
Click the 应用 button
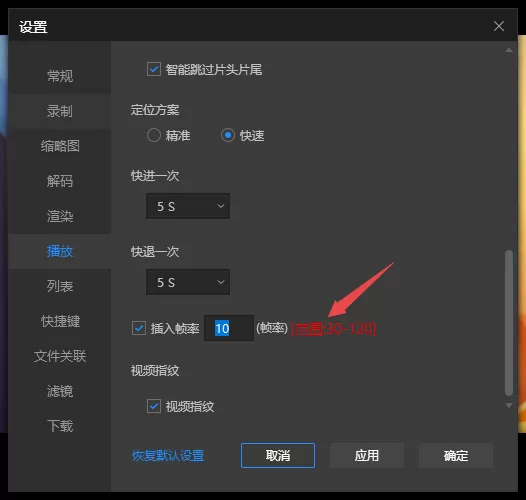click(x=367, y=455)
